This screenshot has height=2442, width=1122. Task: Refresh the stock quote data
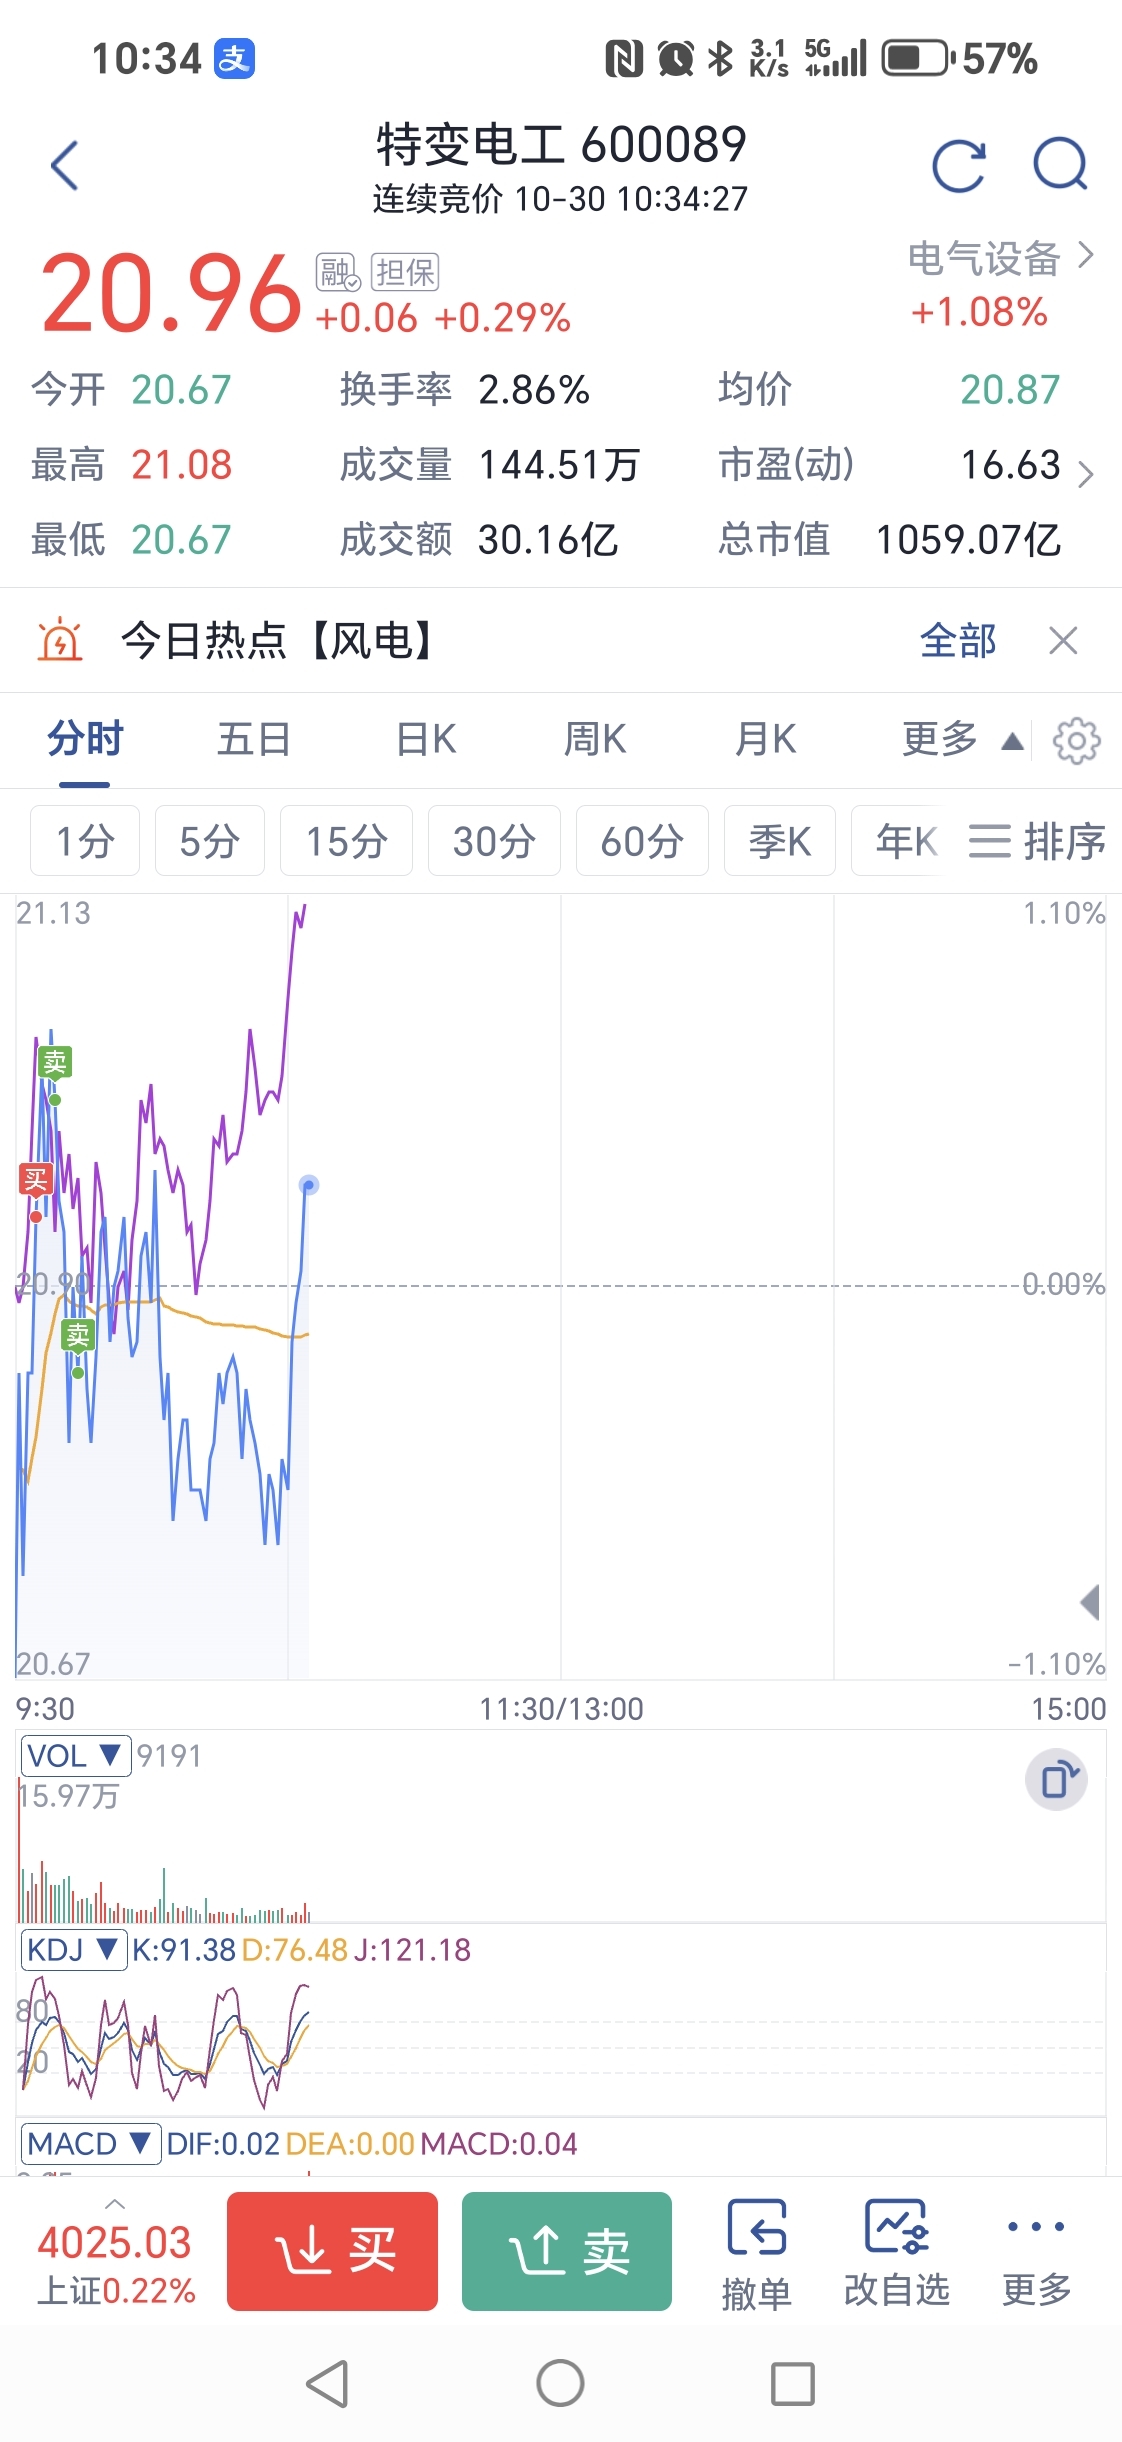click(x=958, y=165)
